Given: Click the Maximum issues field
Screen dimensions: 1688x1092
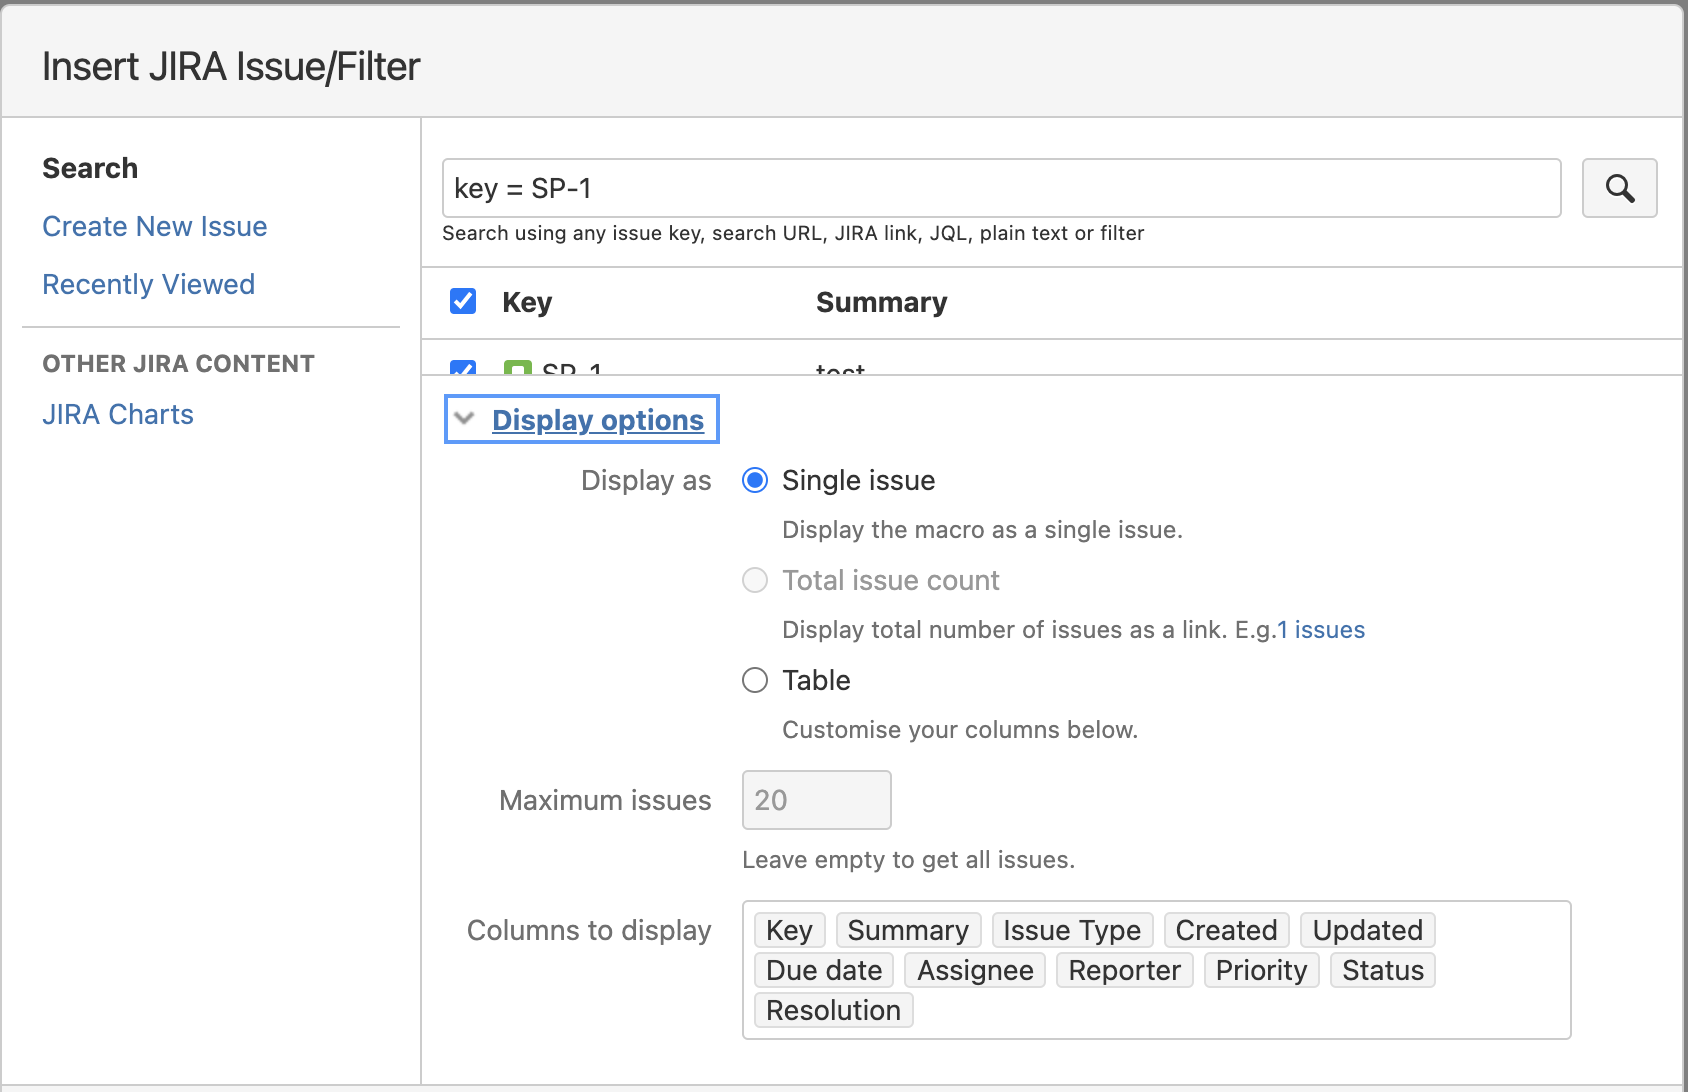Looking at the screenshot, I should pyautogui.click(x=815, y=799).
